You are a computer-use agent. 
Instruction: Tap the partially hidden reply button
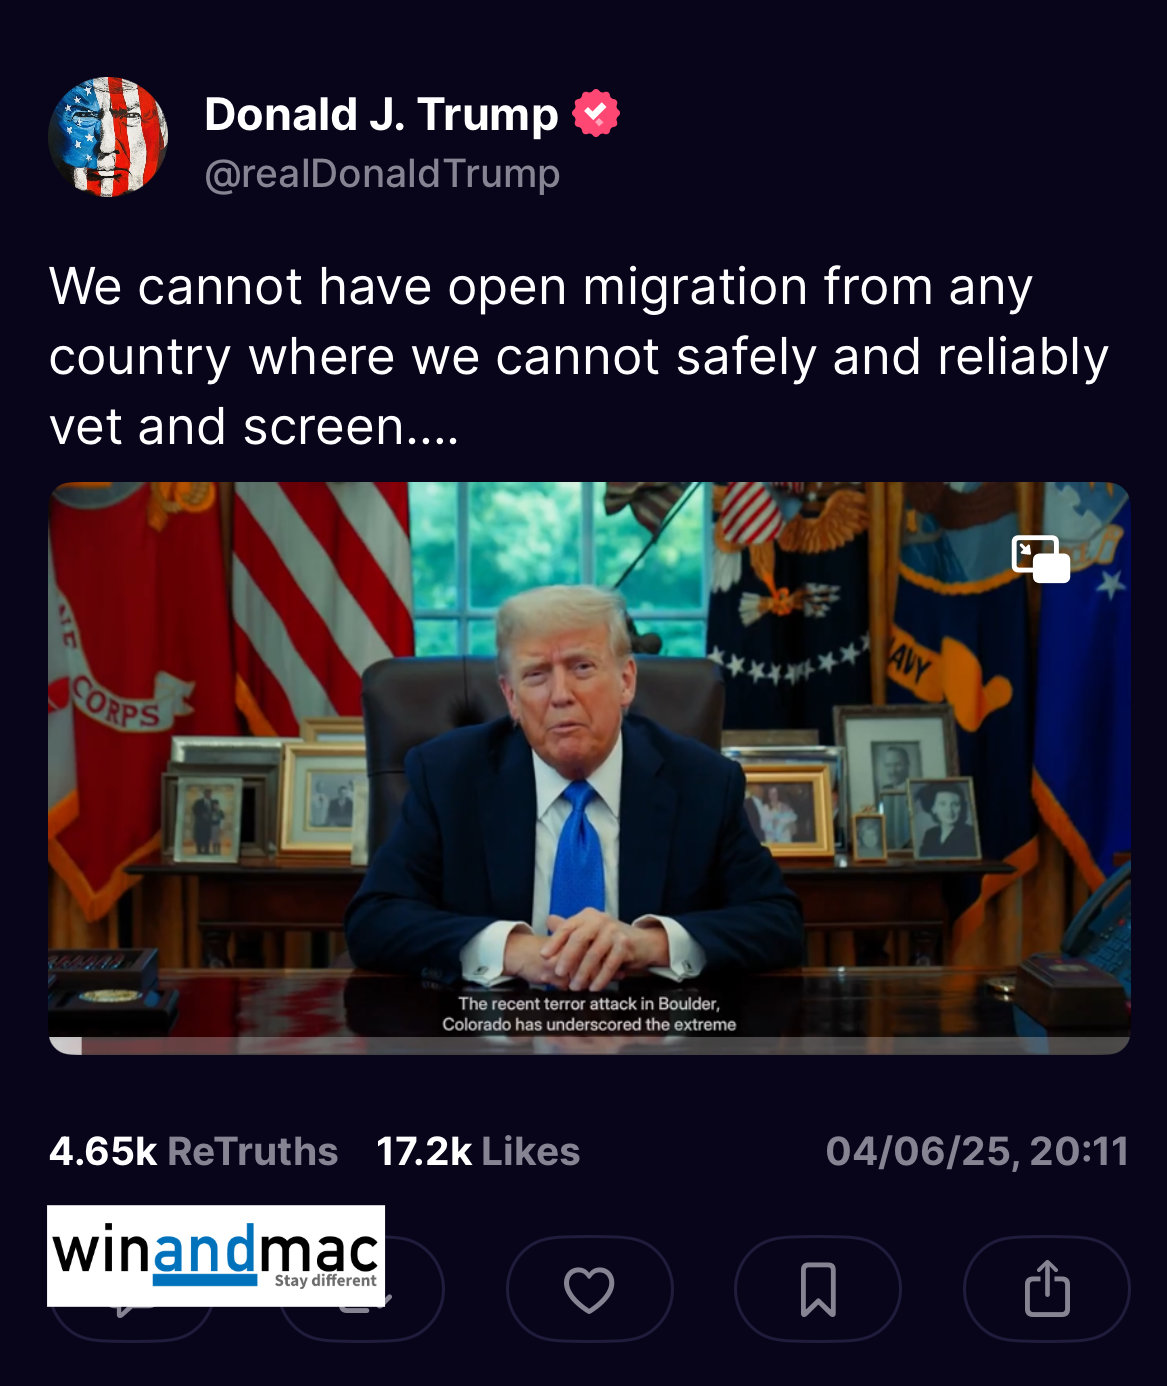(132, 1323)
